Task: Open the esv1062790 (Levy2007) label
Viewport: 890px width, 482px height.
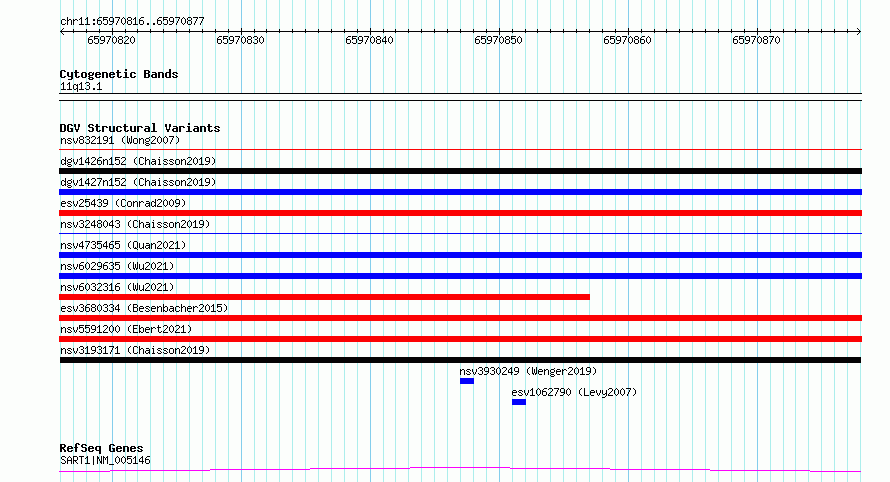Action: (x=574, y=392)
